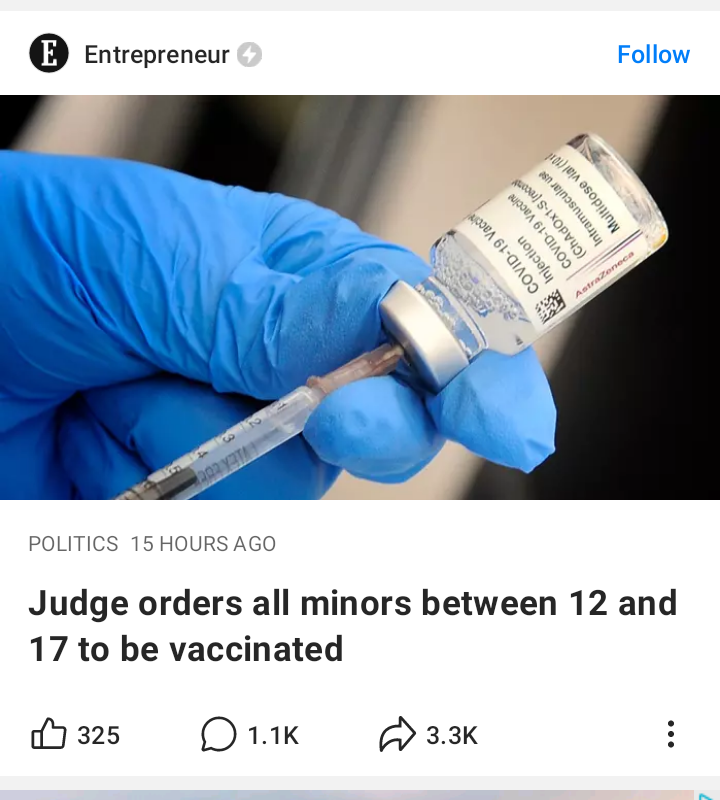Open the Entrepreneur publisher logo
Image resolution: width=720 pixels, height=800 pixels.
[x=48, y=53]
